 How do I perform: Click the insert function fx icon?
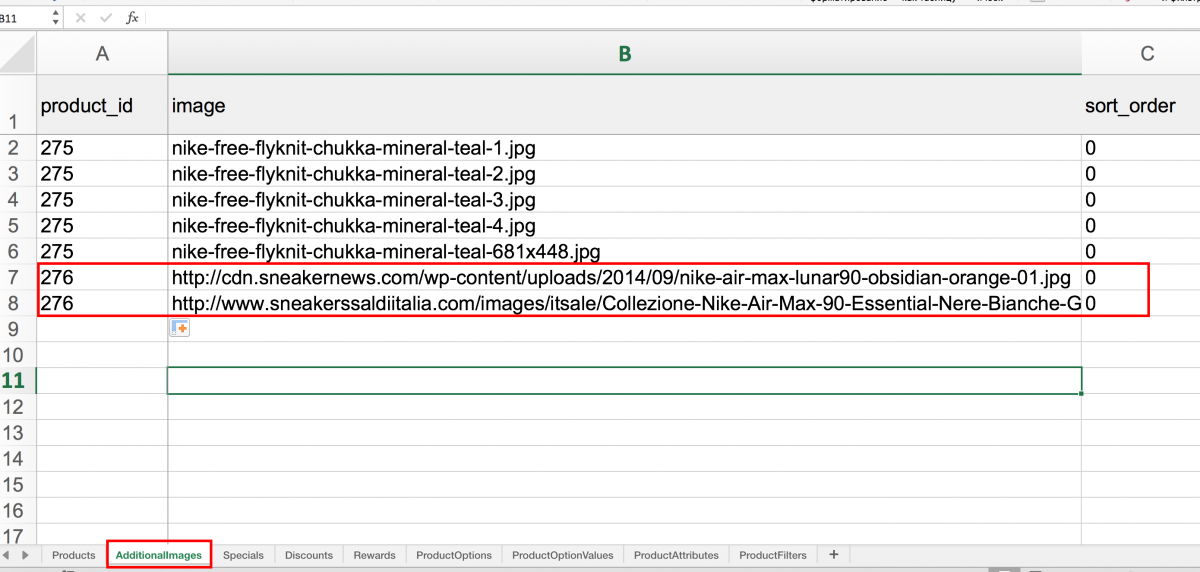click(x=132, y=18)
